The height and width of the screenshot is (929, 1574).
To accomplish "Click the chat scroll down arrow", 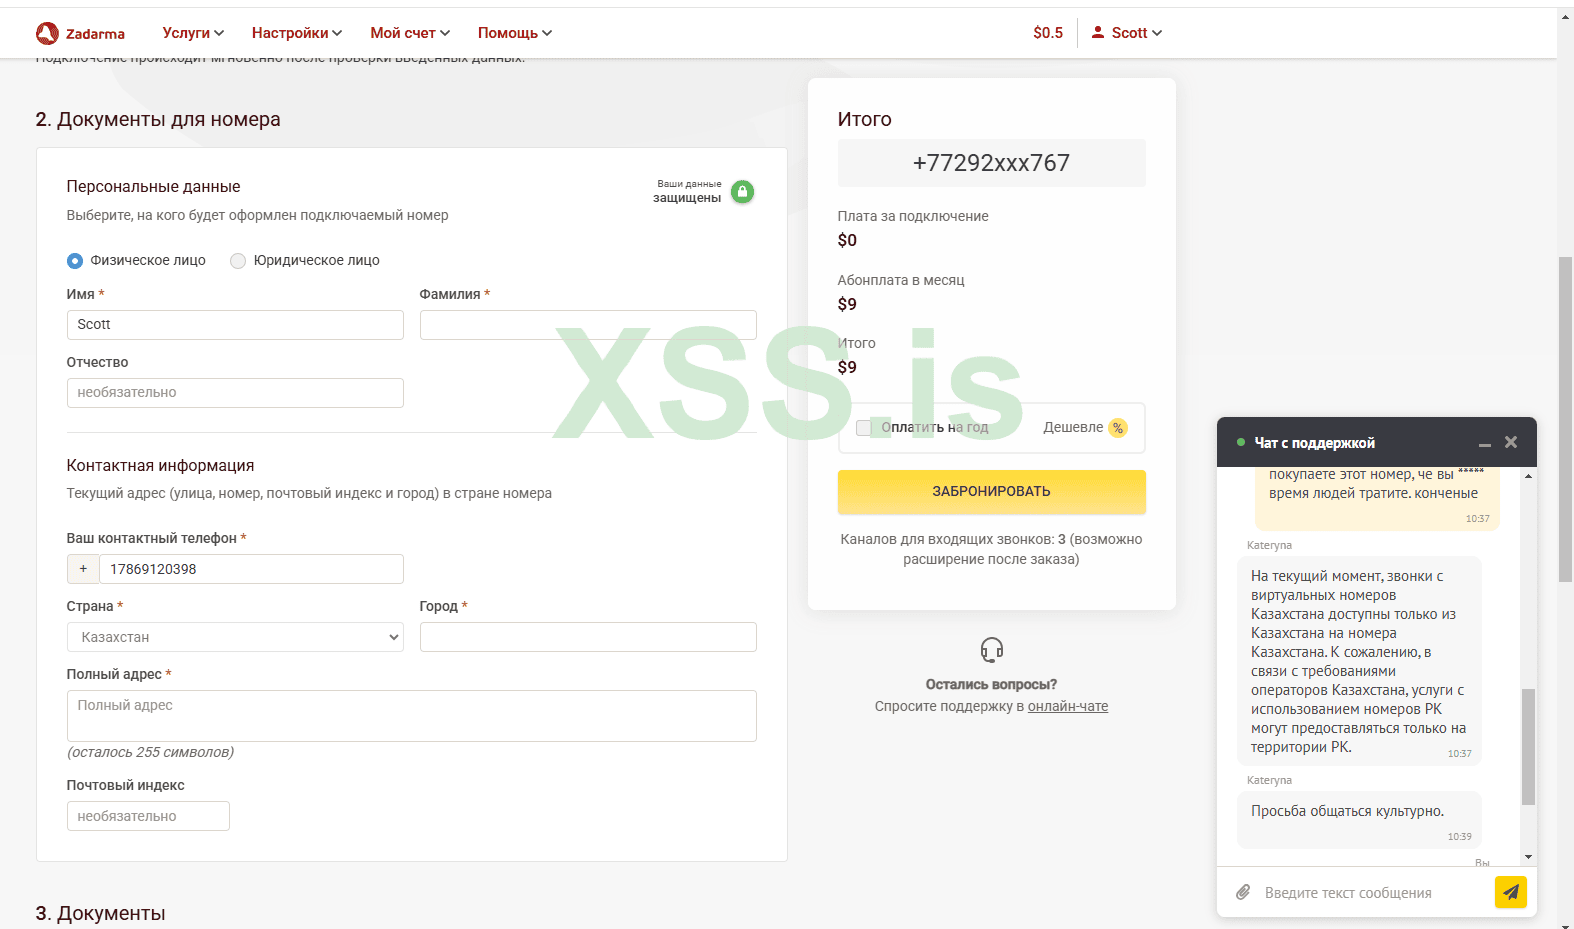I will click(1528, 857).
